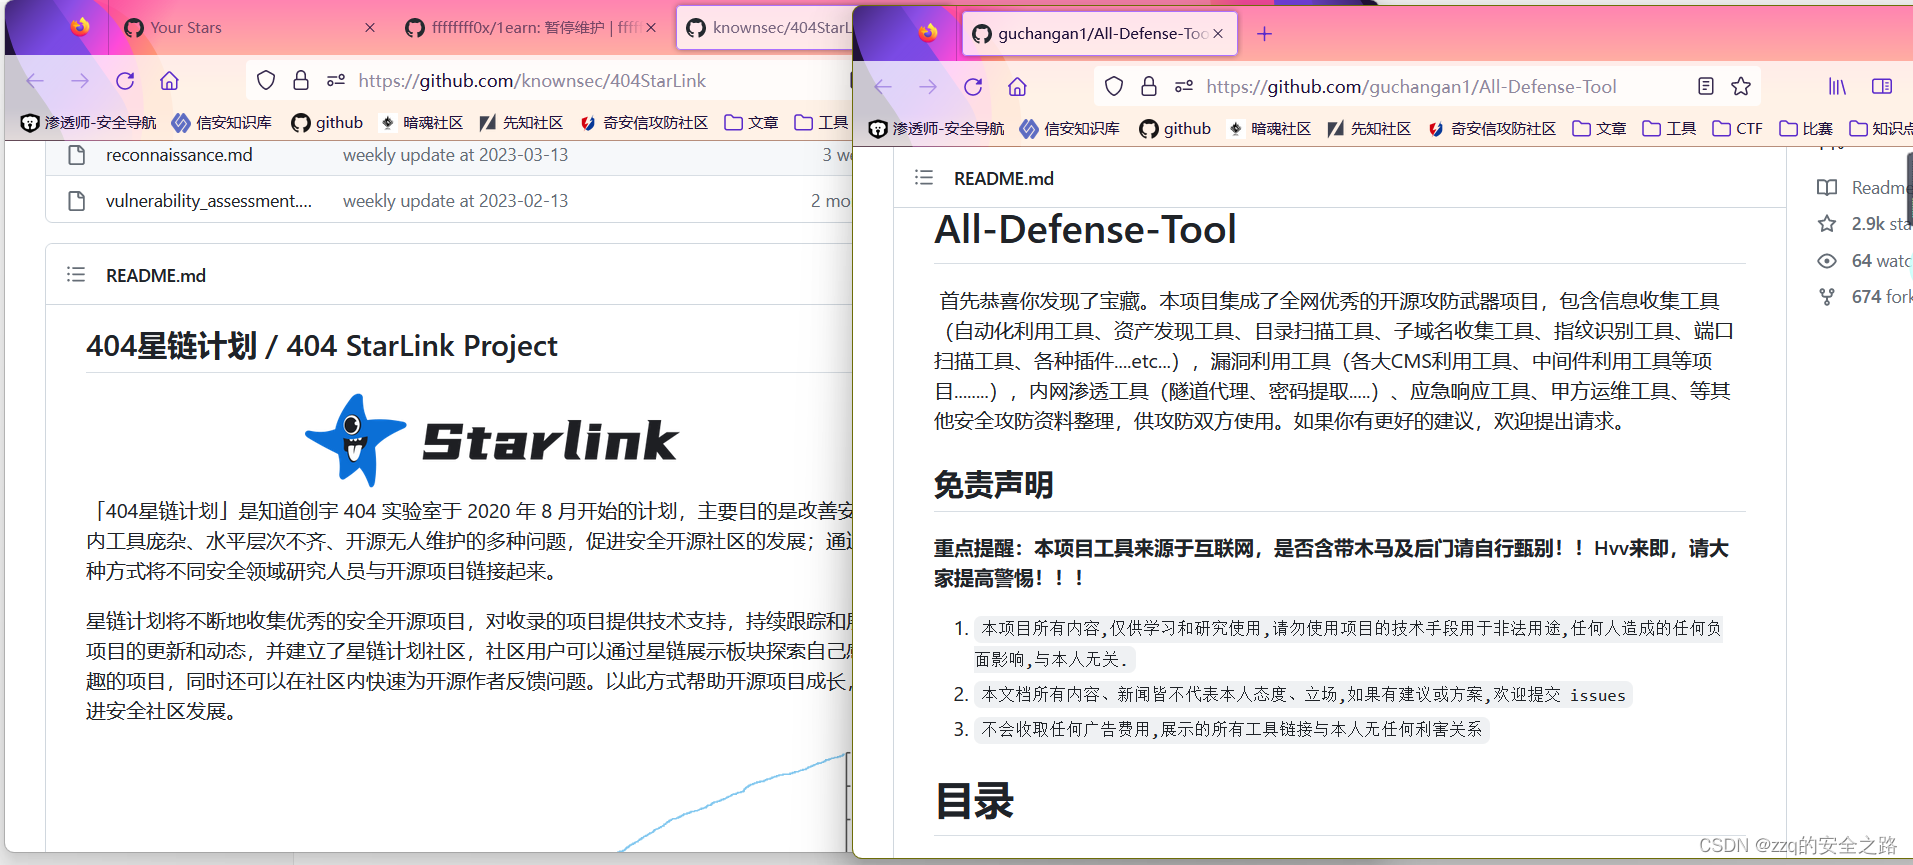The image size is (1913, 865).
Task: Expand CTF bookmark folder
Action: [1738, 129]
